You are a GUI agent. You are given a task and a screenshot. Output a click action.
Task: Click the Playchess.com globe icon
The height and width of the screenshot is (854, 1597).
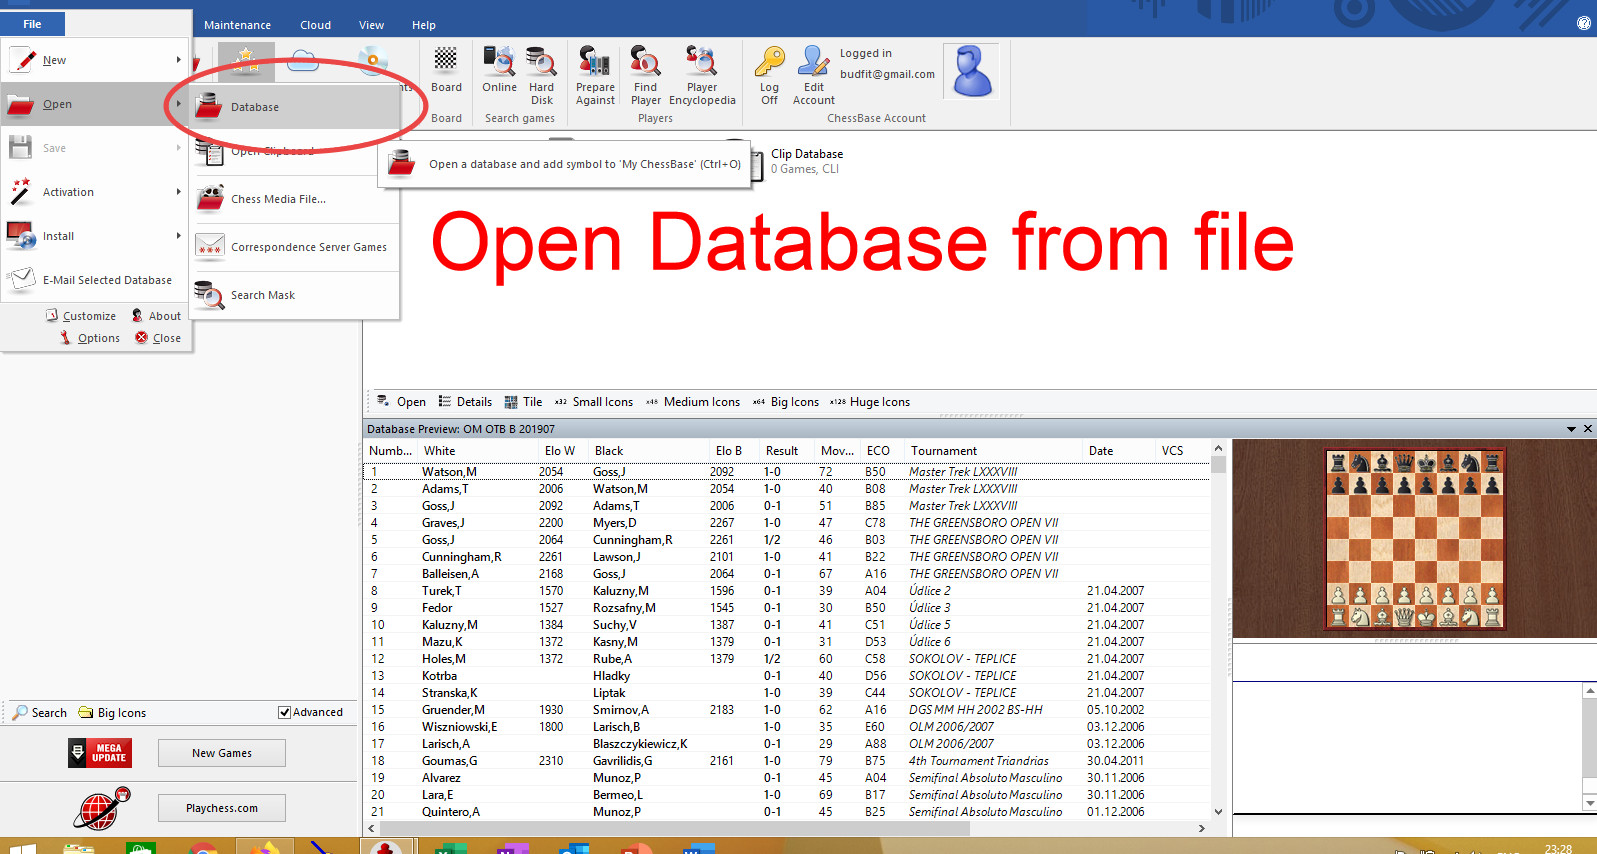(101, 808)
